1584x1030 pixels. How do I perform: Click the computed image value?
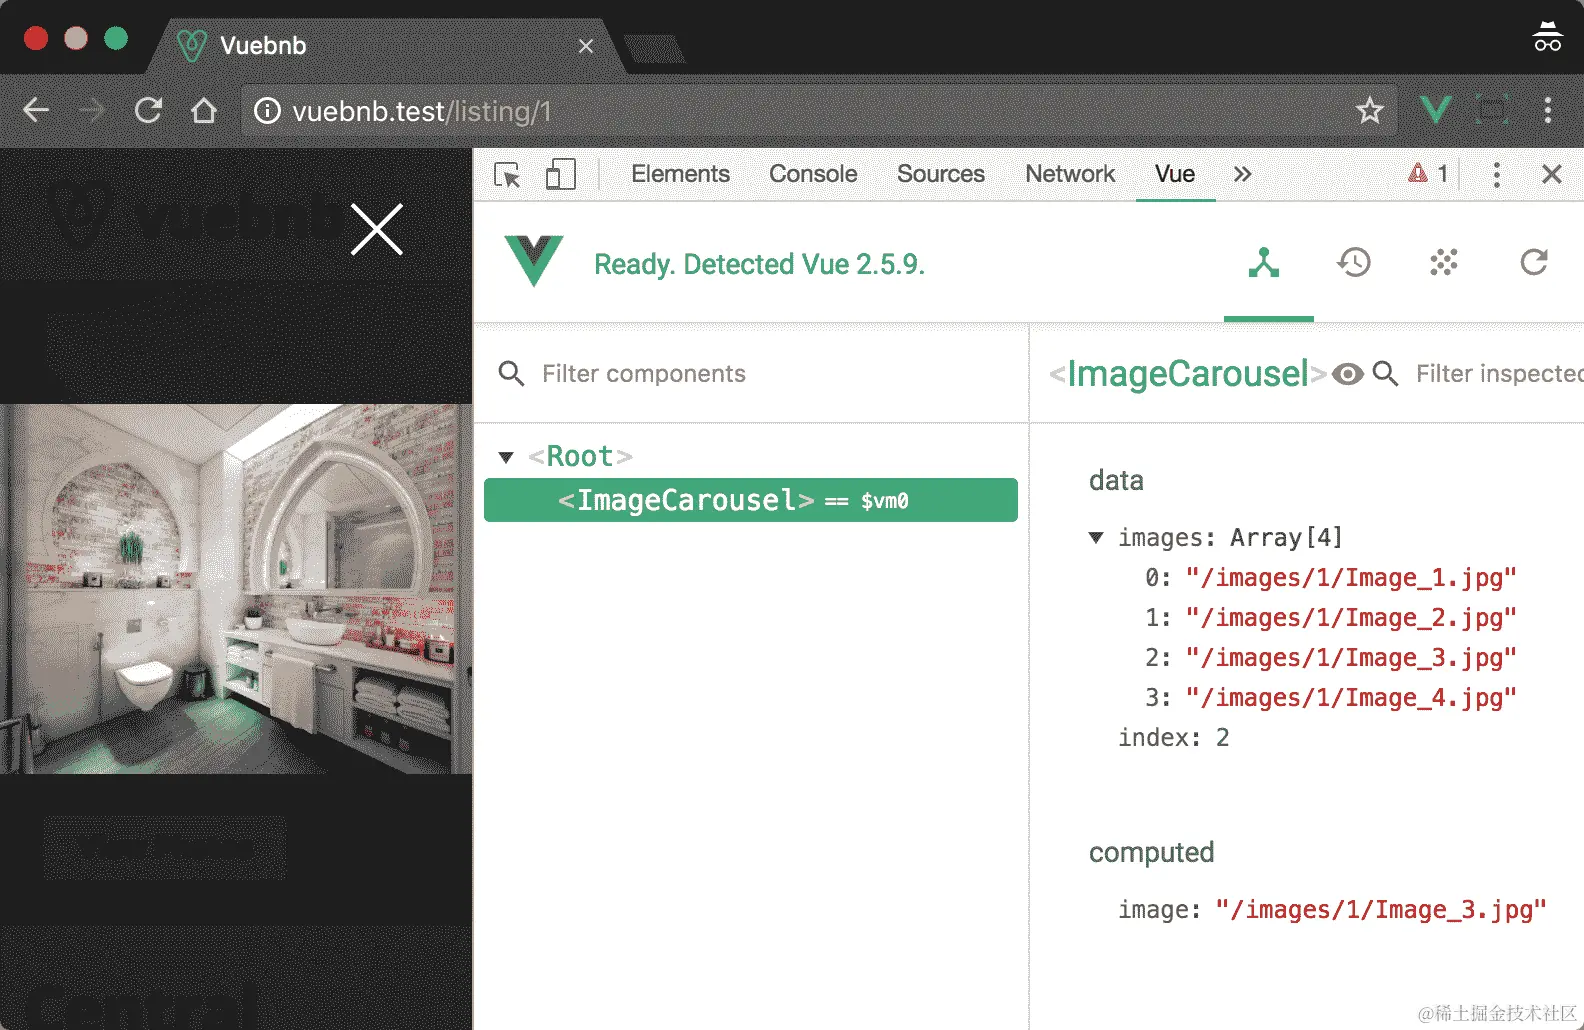point(1381,910)
